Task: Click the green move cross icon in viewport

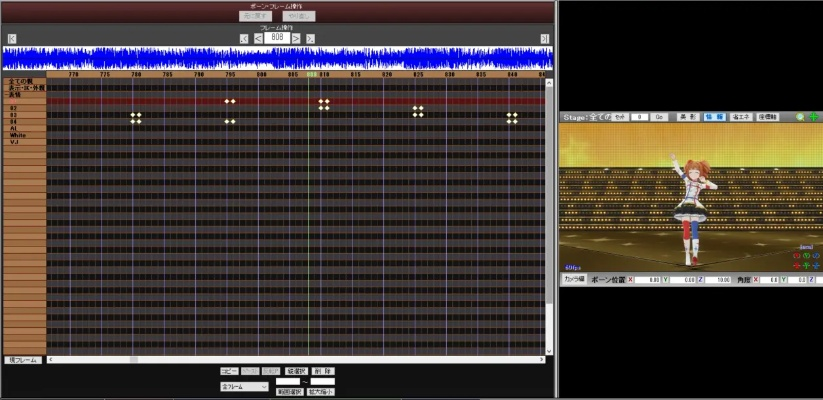Action: [x=813, y=117]
